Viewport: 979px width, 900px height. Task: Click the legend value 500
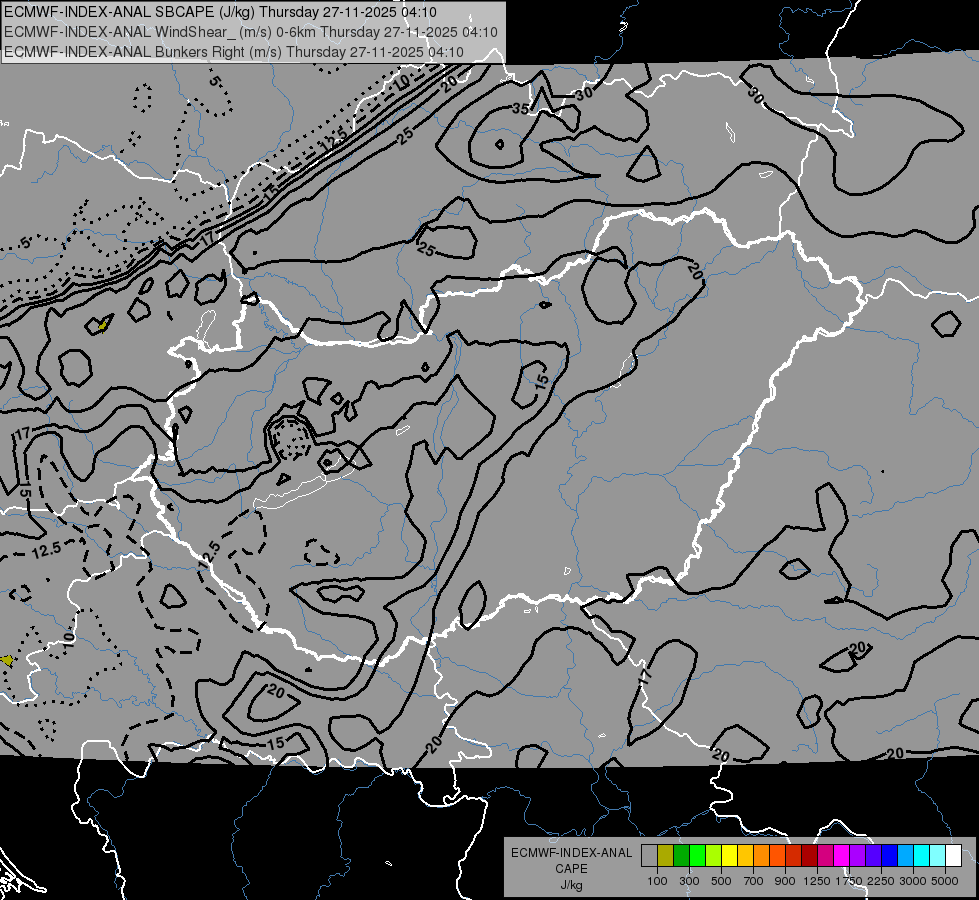(x=721, y=881)
